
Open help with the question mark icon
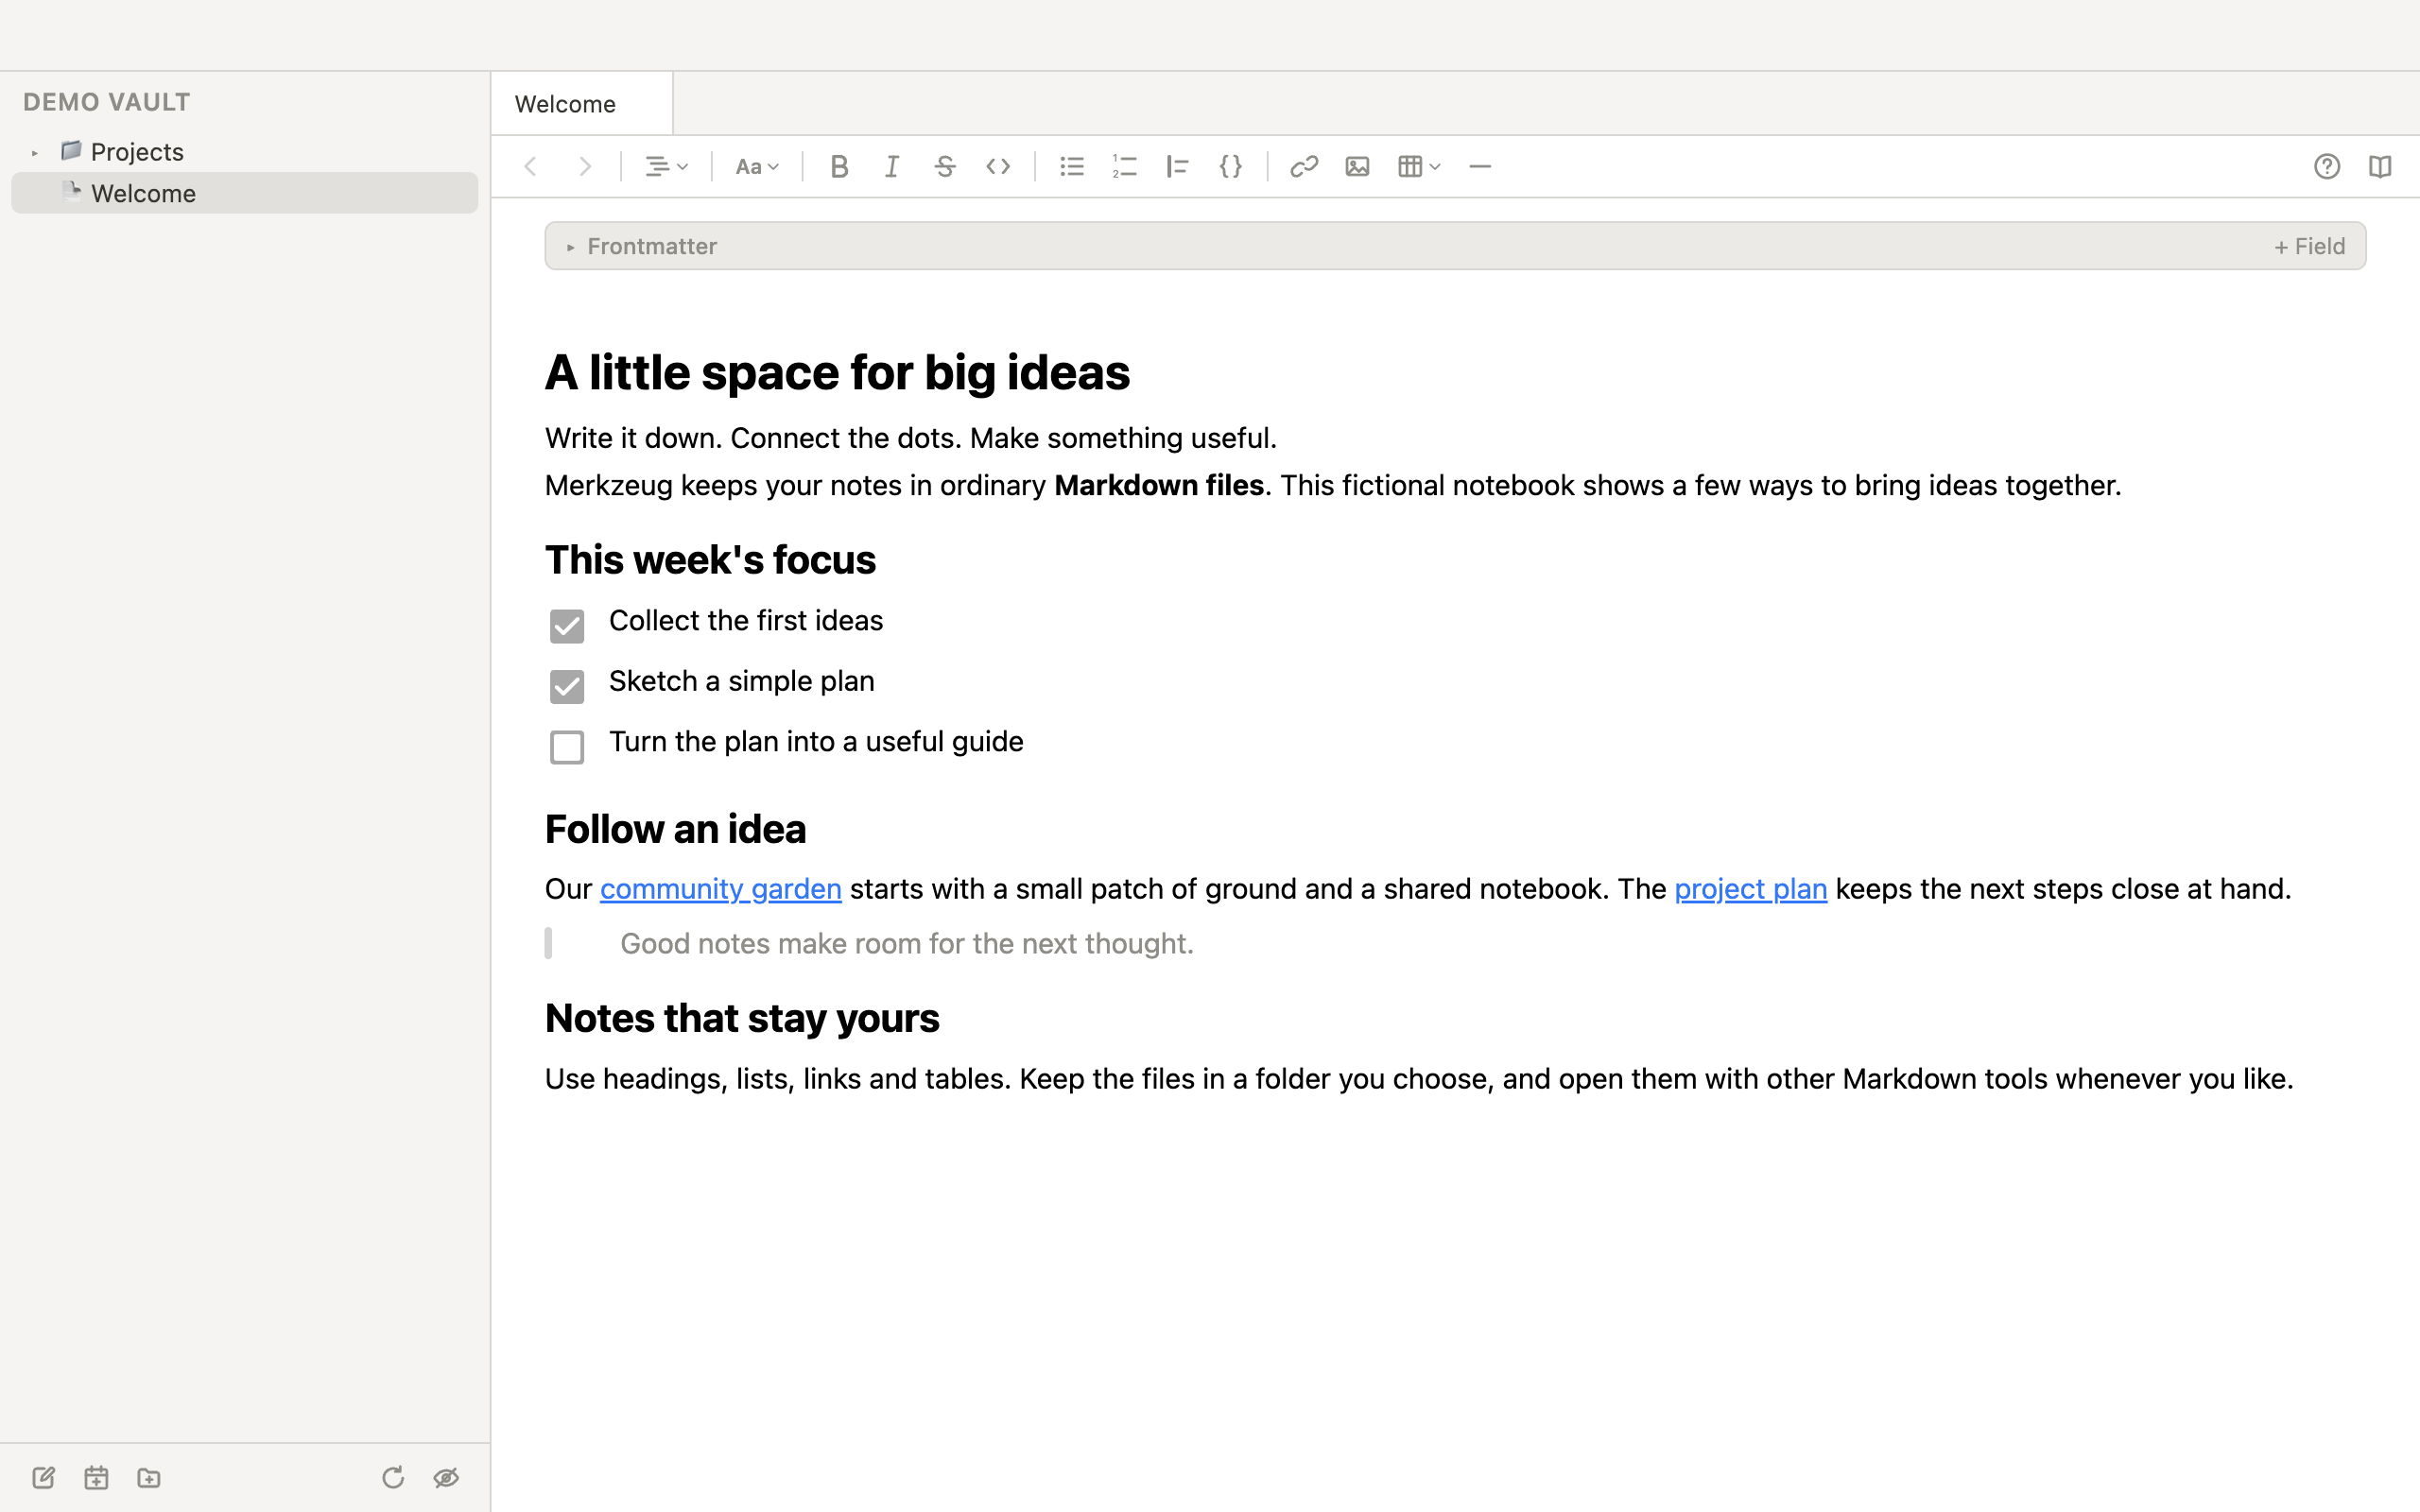2327,166
